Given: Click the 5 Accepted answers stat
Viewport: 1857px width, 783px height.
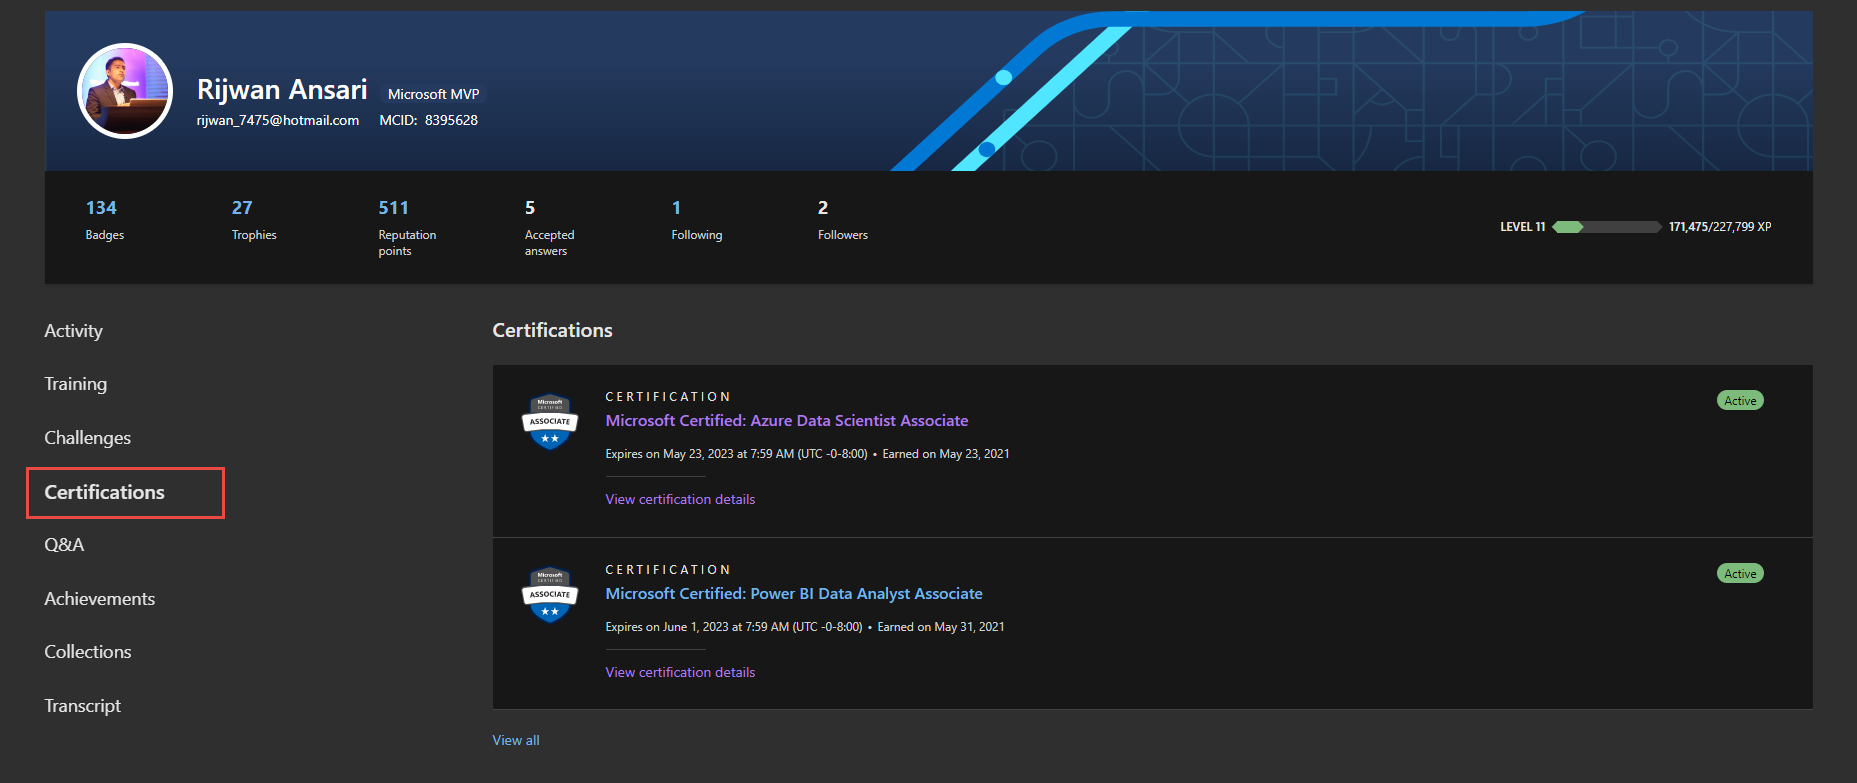Looking at the screenshot, I should pos(549,228).
